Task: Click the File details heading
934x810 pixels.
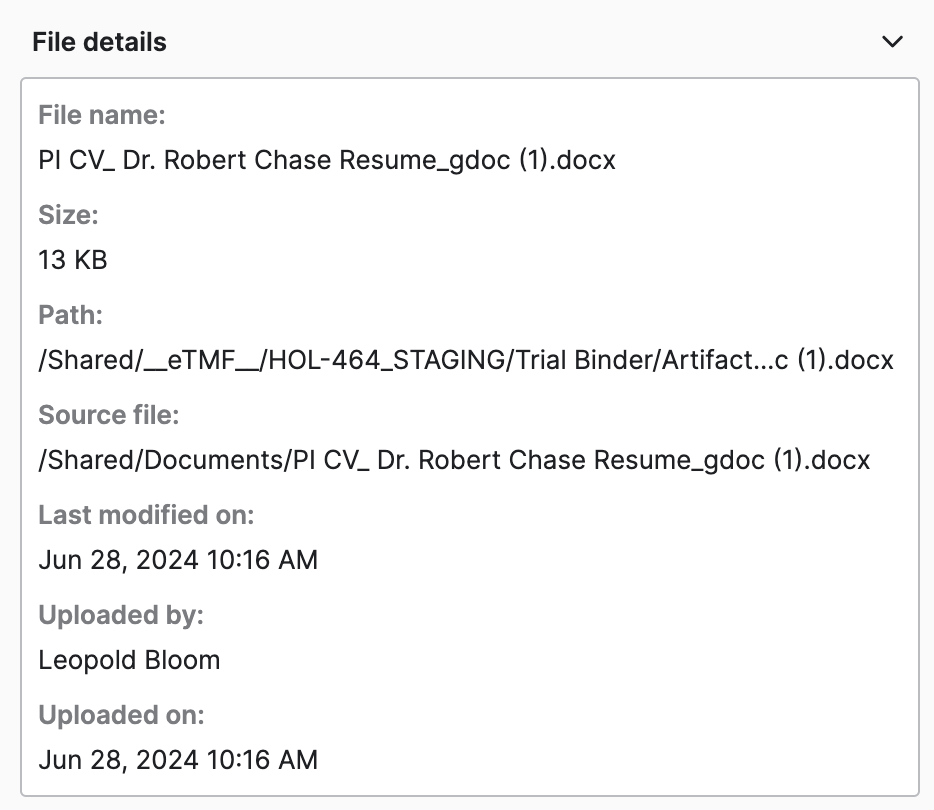Action: (x=99, y=42)
